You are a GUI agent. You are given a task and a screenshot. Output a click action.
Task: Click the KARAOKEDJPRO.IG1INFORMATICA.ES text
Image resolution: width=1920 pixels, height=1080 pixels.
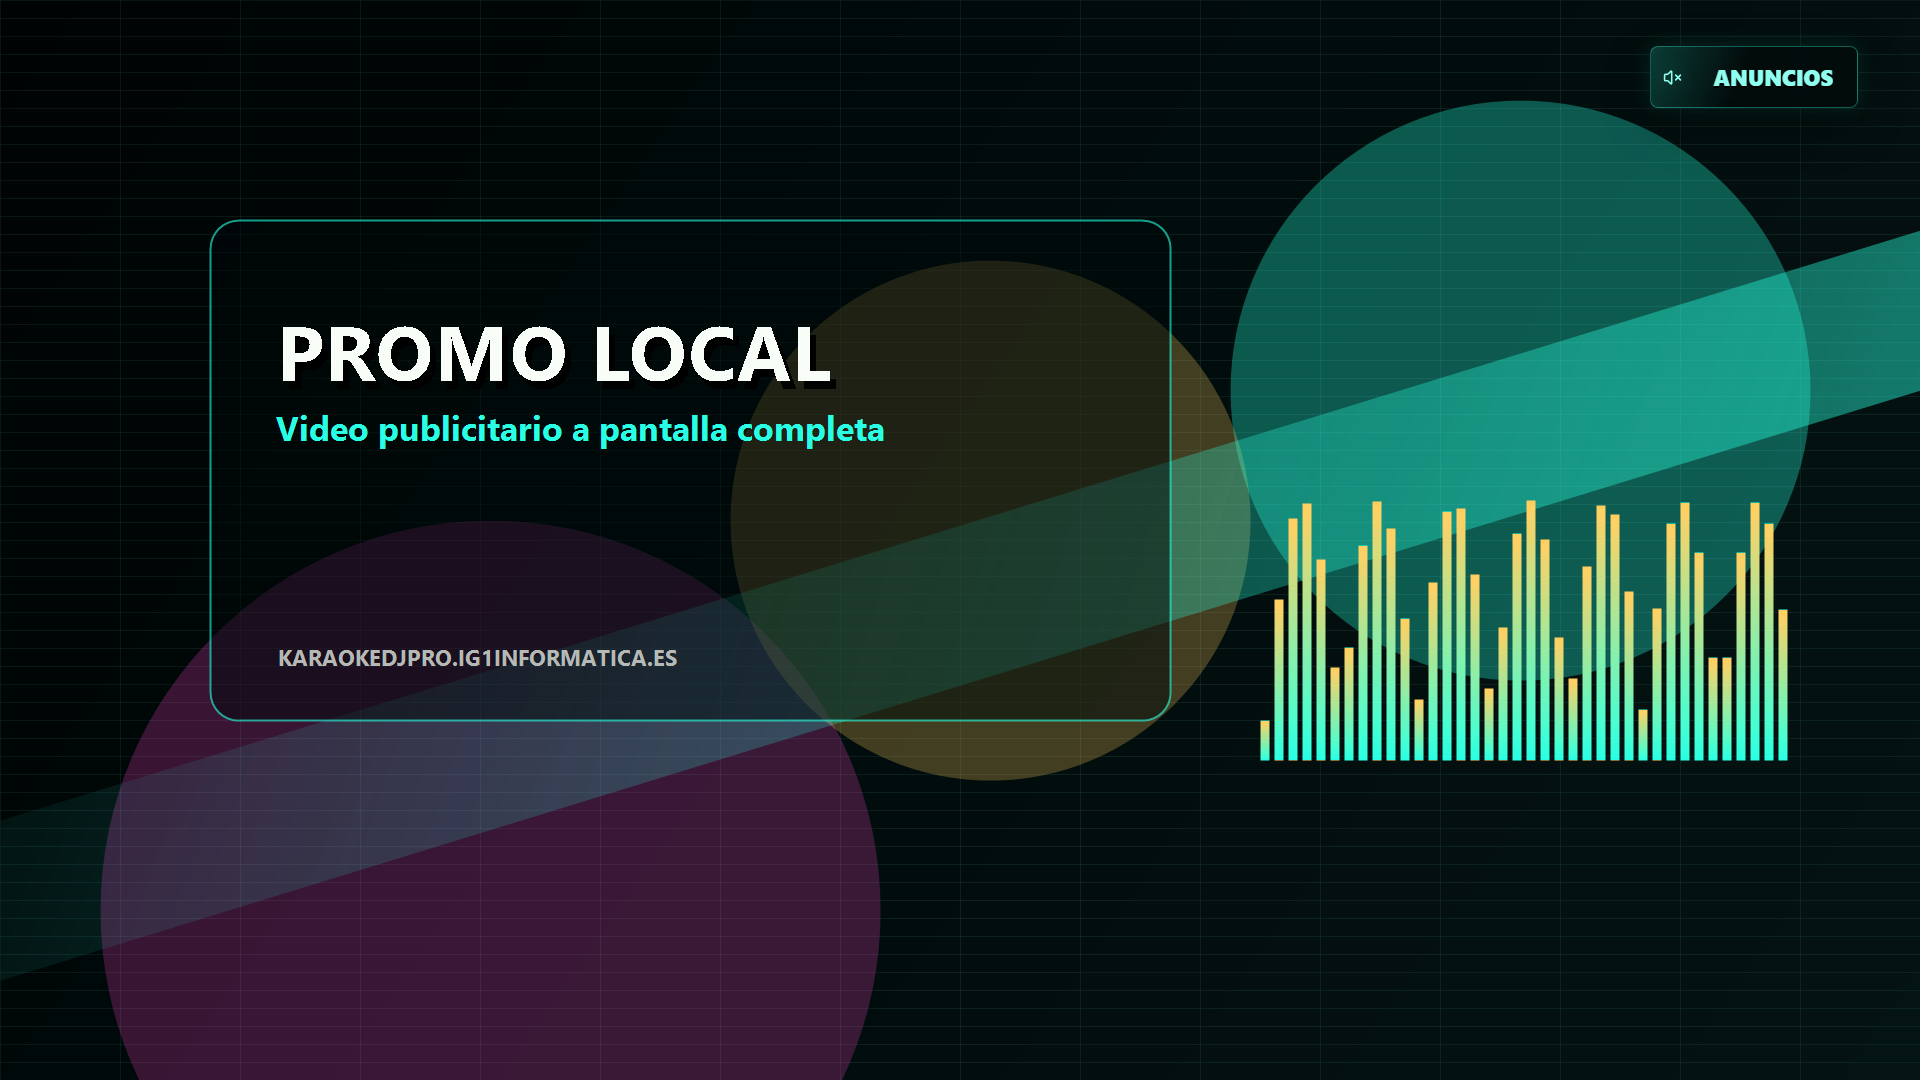click(477, 658)
